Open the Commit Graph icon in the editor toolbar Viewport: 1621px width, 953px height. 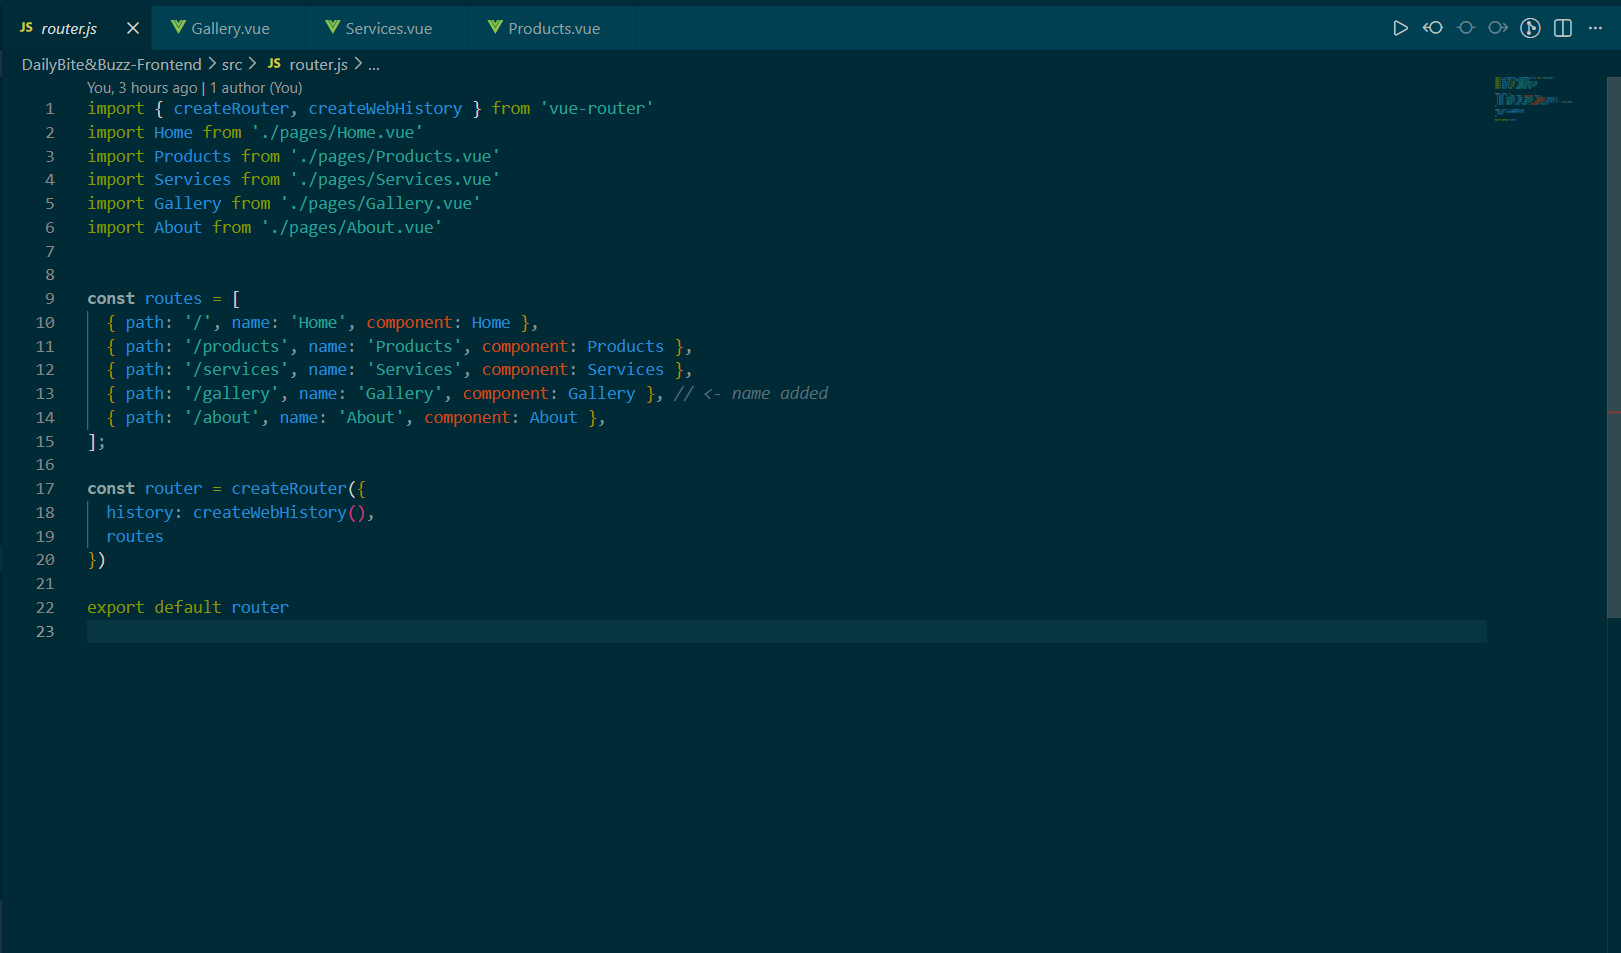click(1530, 28)
